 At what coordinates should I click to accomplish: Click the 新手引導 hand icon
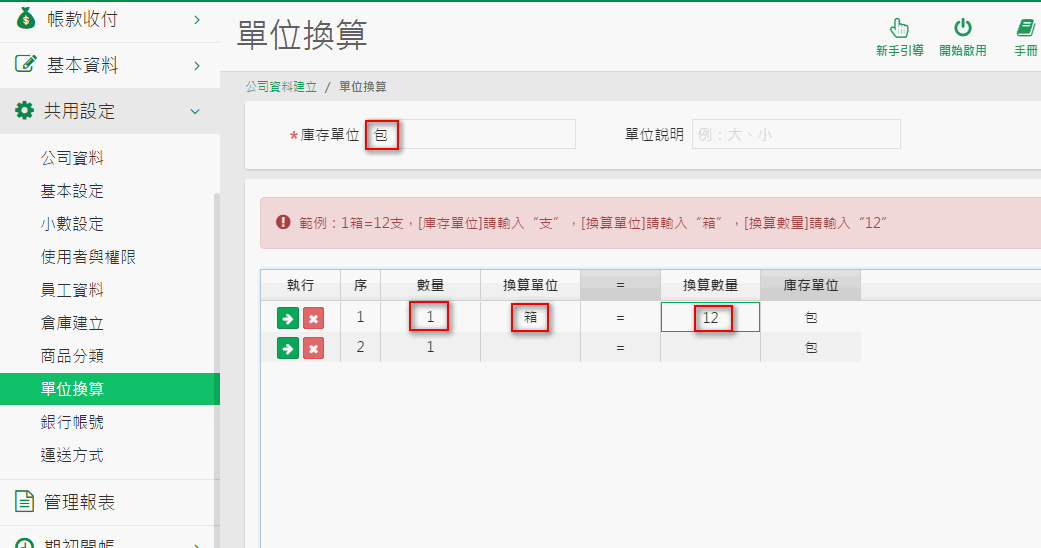899,29
